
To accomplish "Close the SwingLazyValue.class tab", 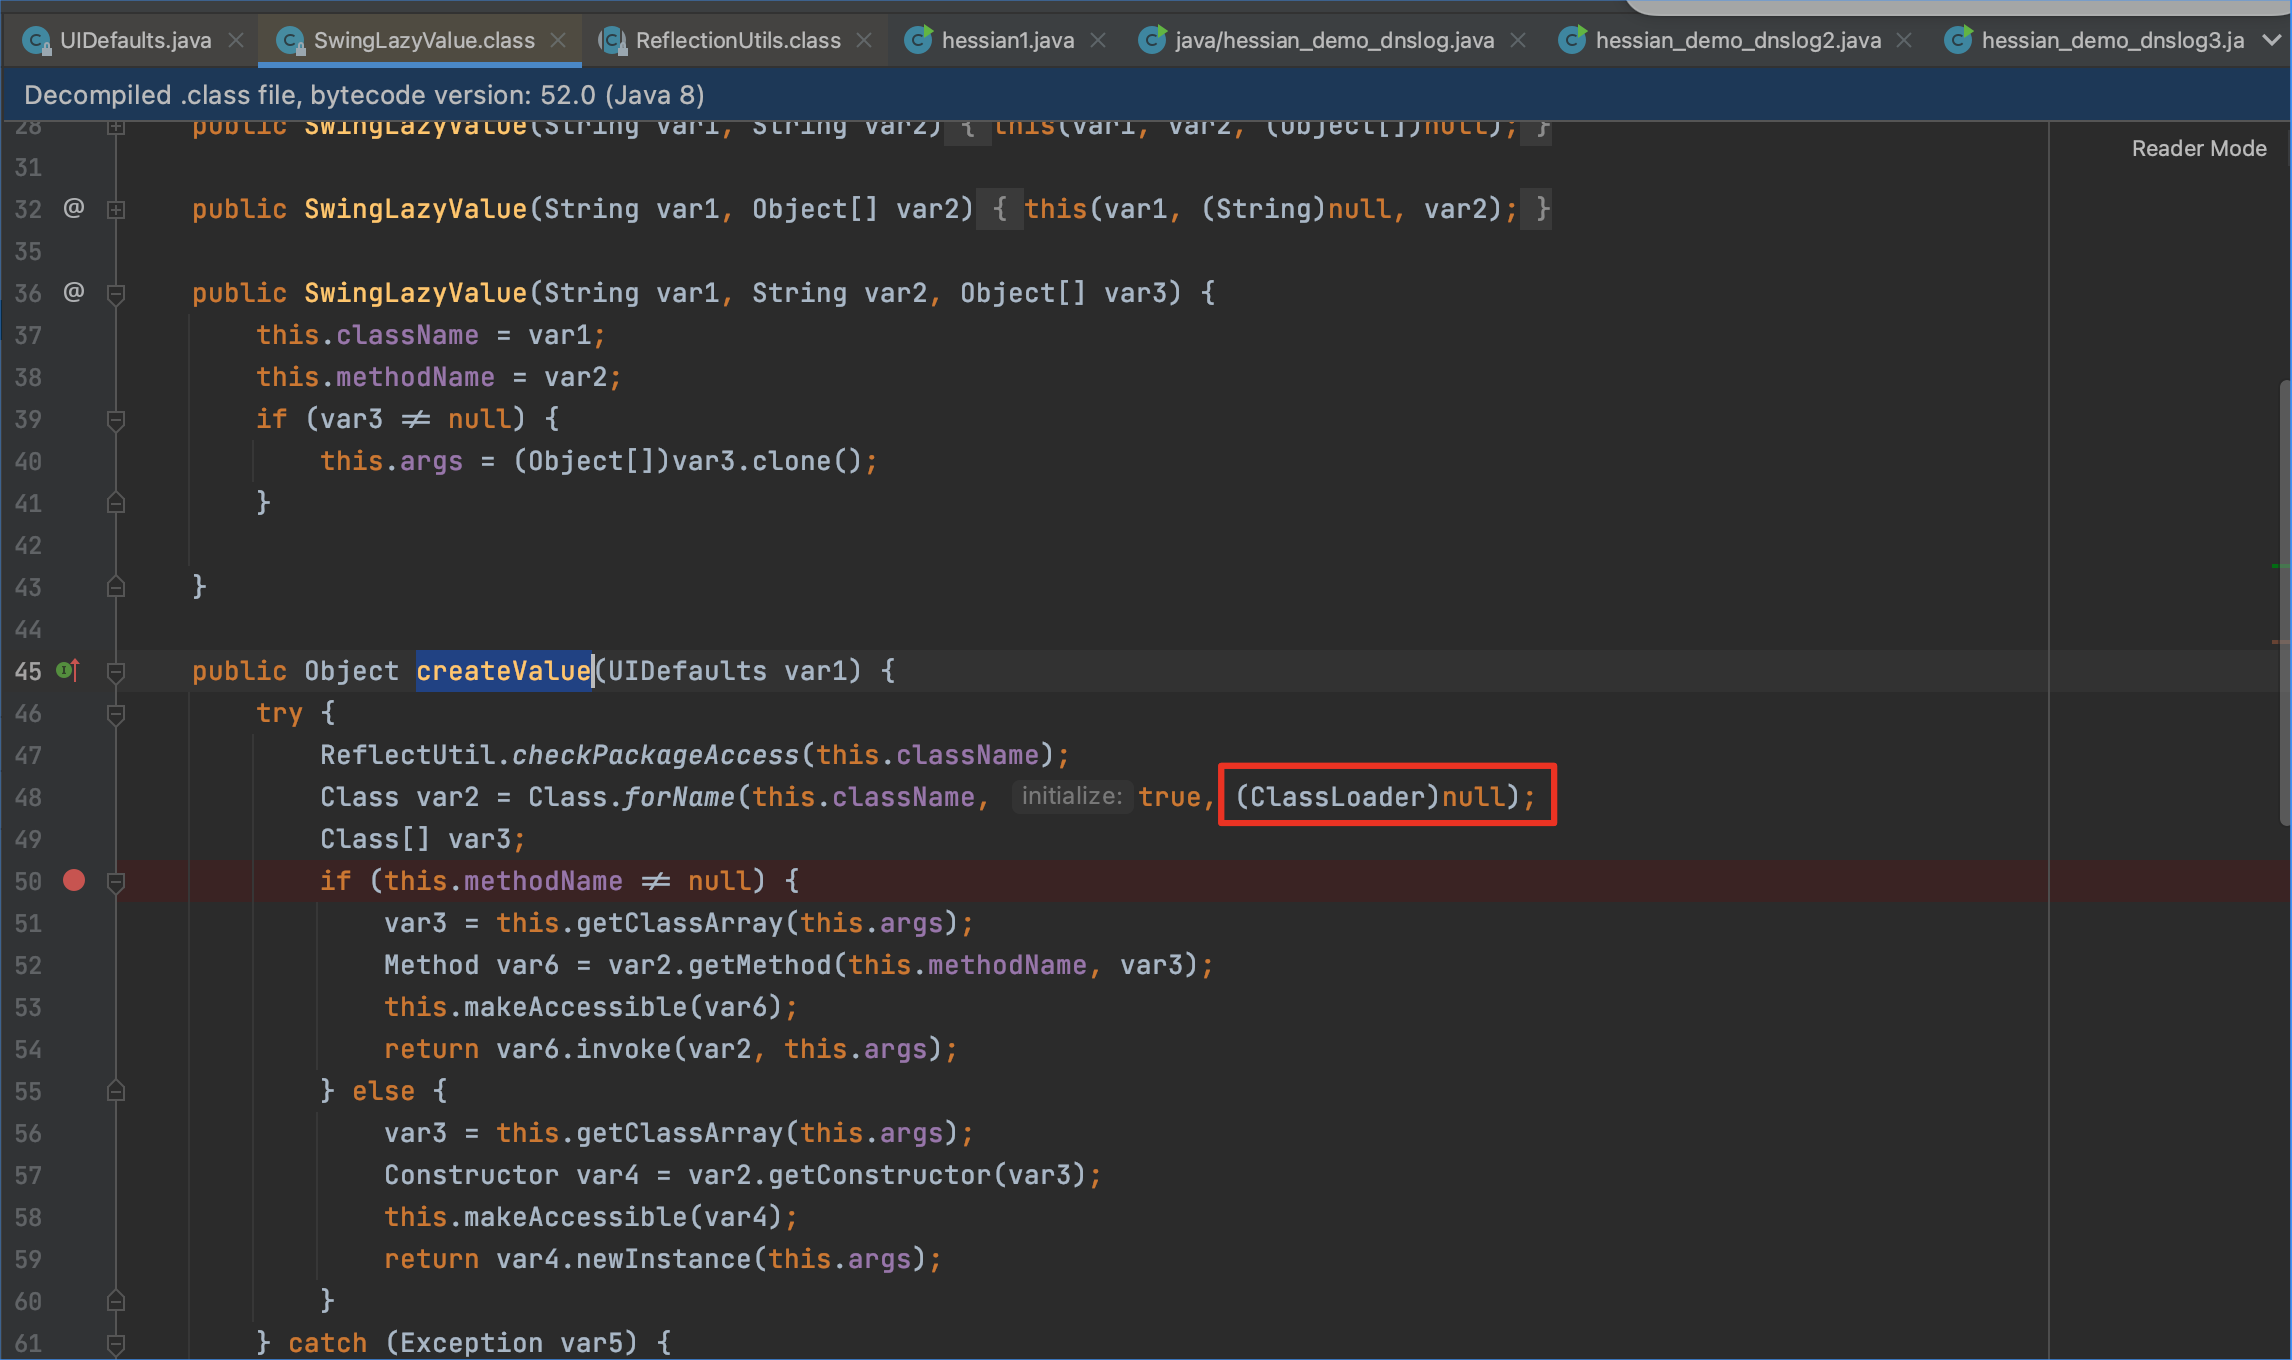I will coord(558,40).
